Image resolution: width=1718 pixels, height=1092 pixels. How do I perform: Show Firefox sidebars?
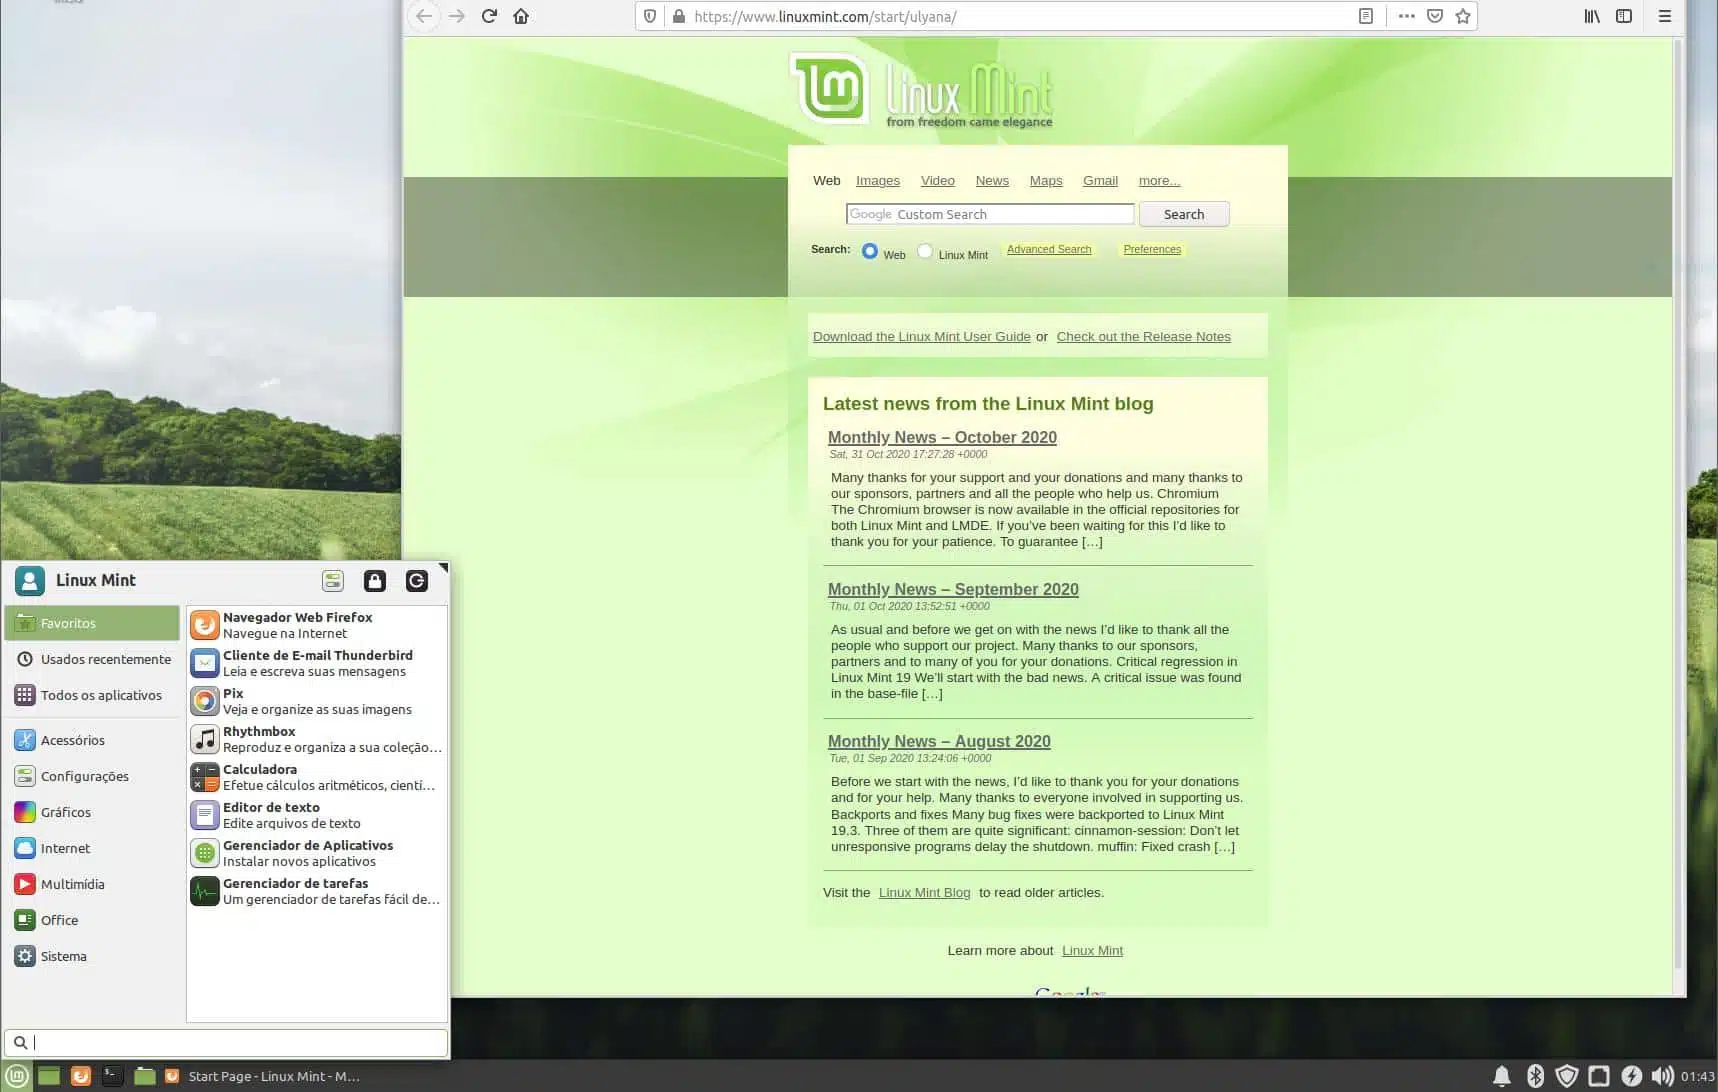coord(1624,16)
